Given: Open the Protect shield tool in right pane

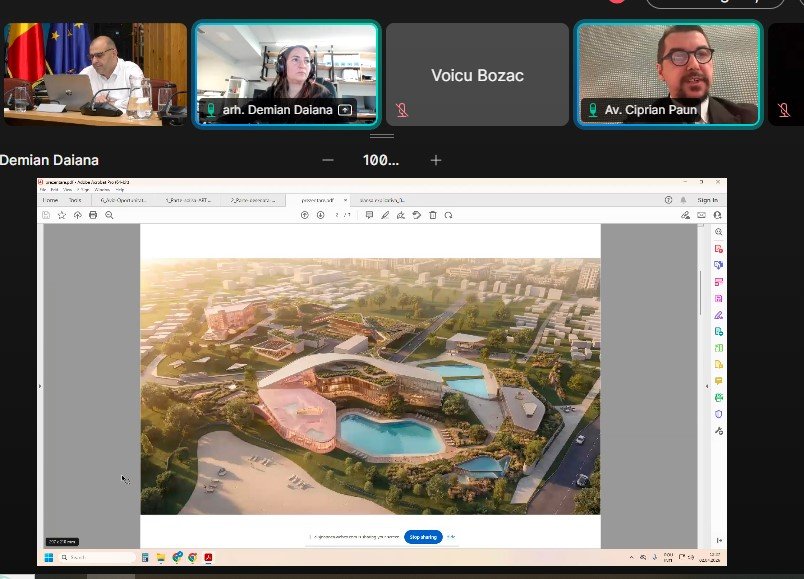Looking at the screenshot, I should pyautogui.click(x=718, y=413).
